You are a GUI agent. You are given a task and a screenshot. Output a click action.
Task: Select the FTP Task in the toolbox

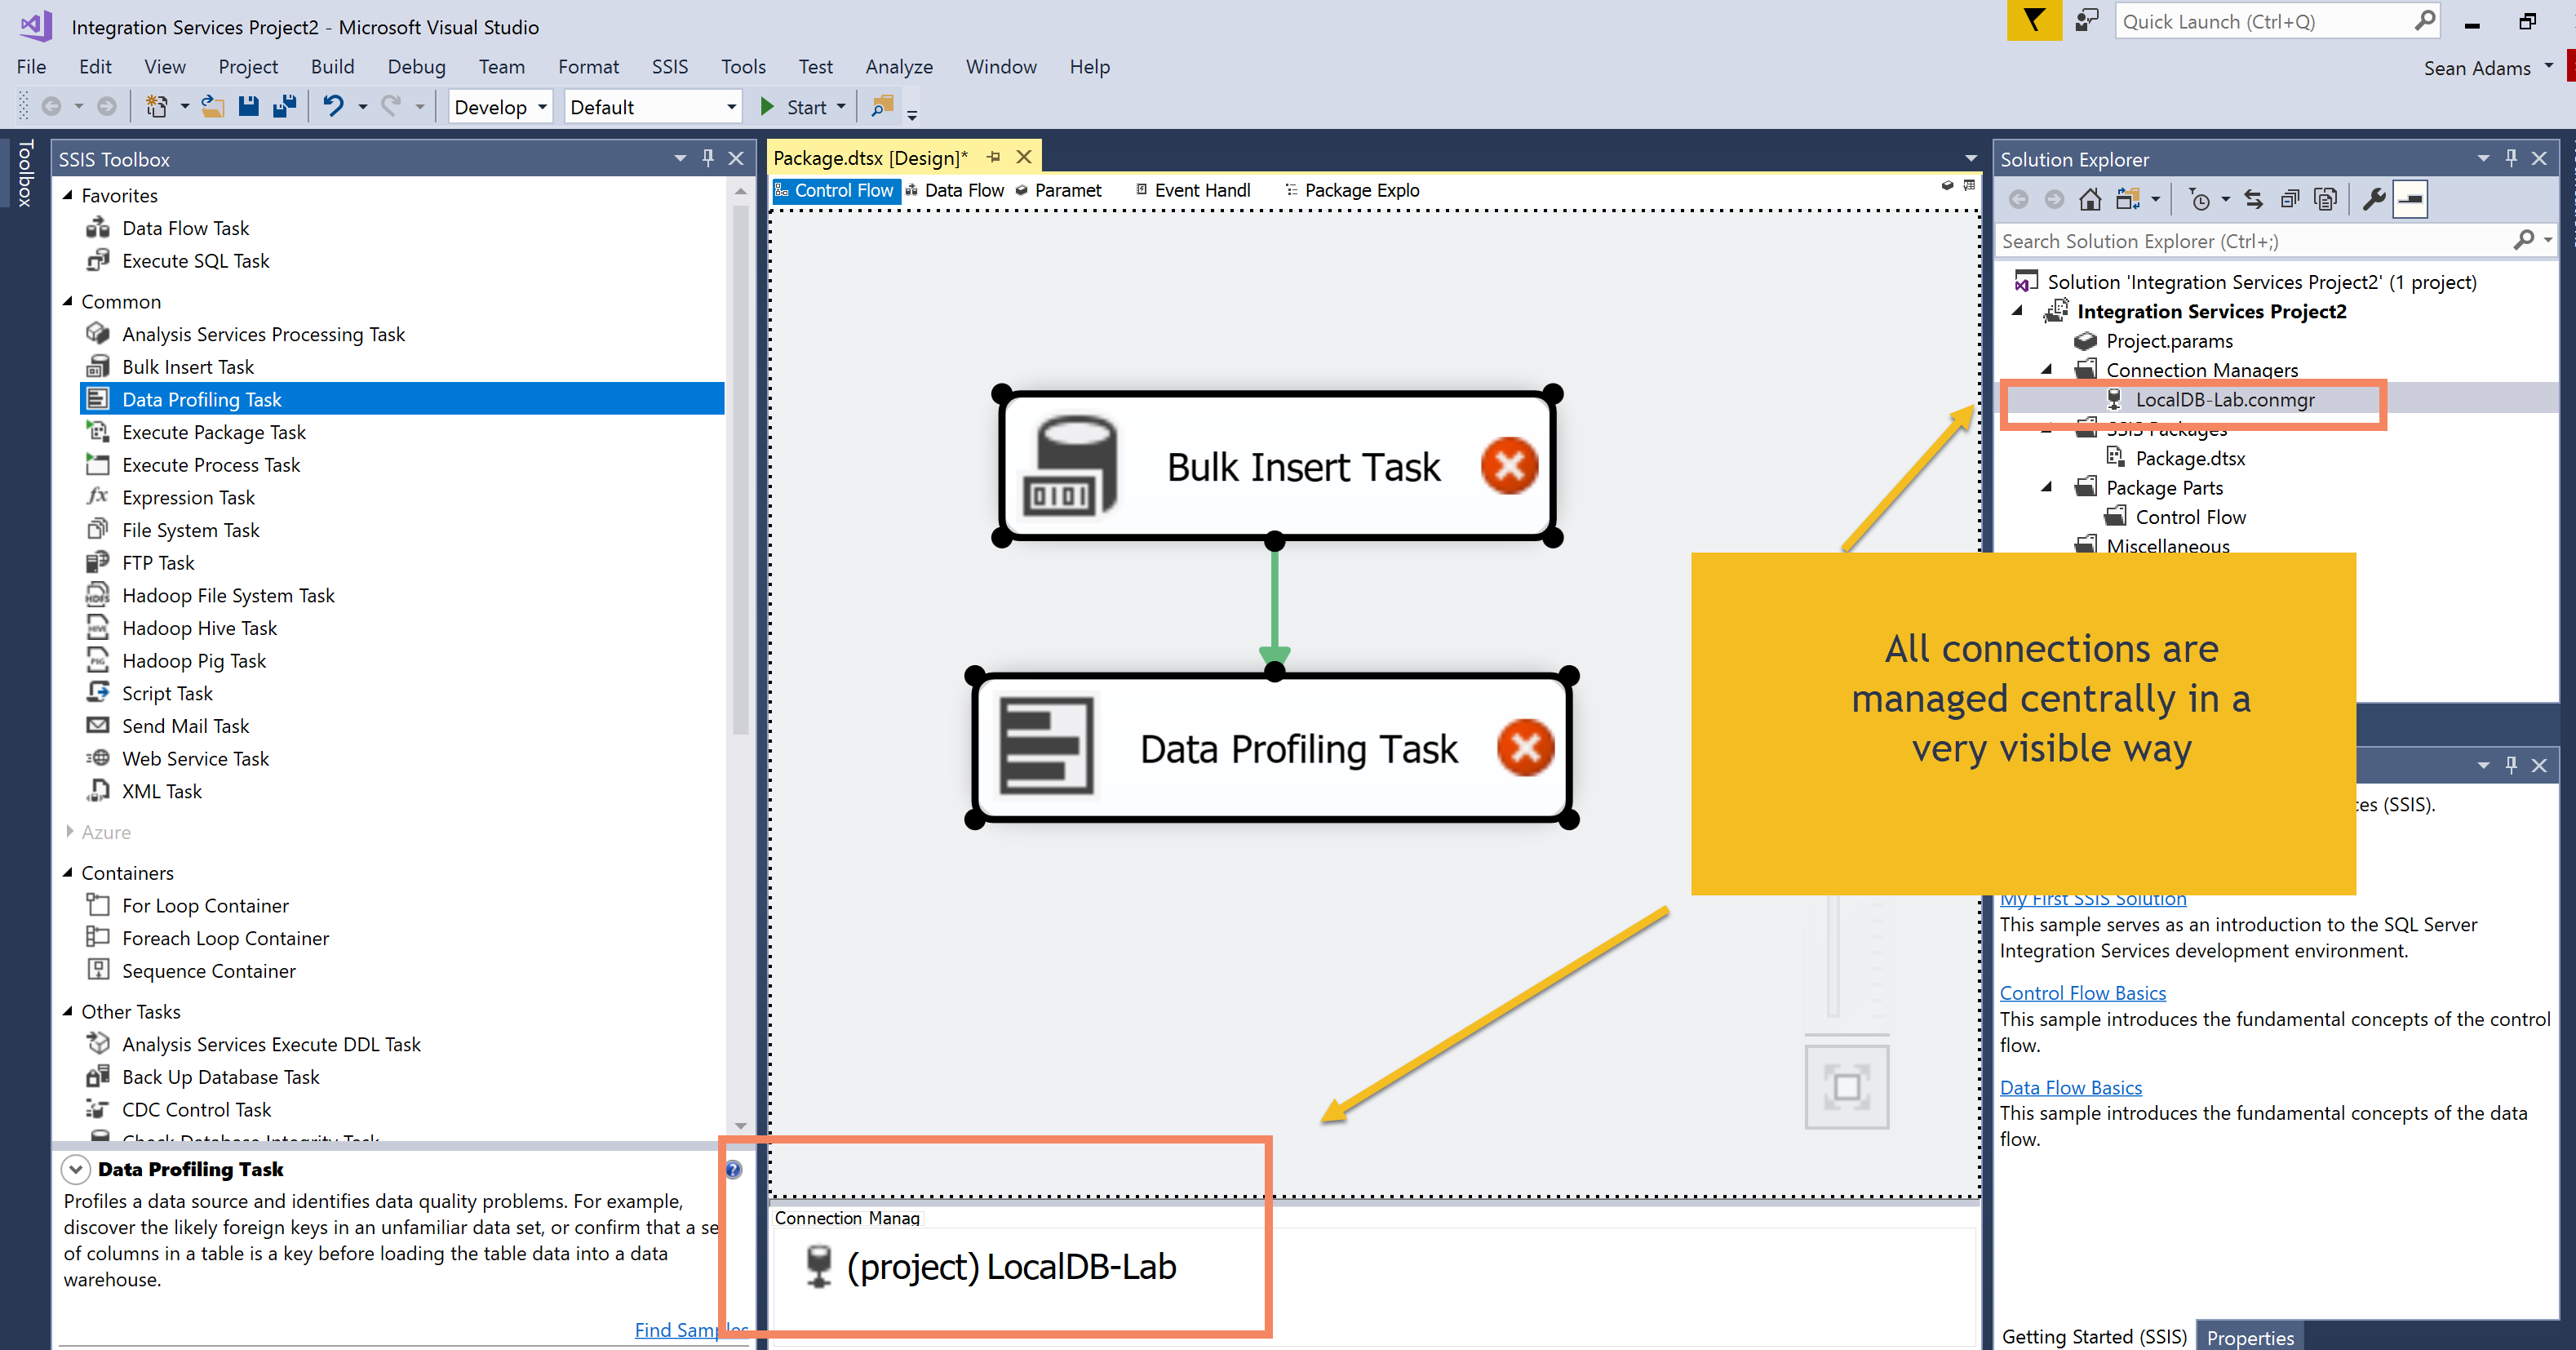coord(158,562)
